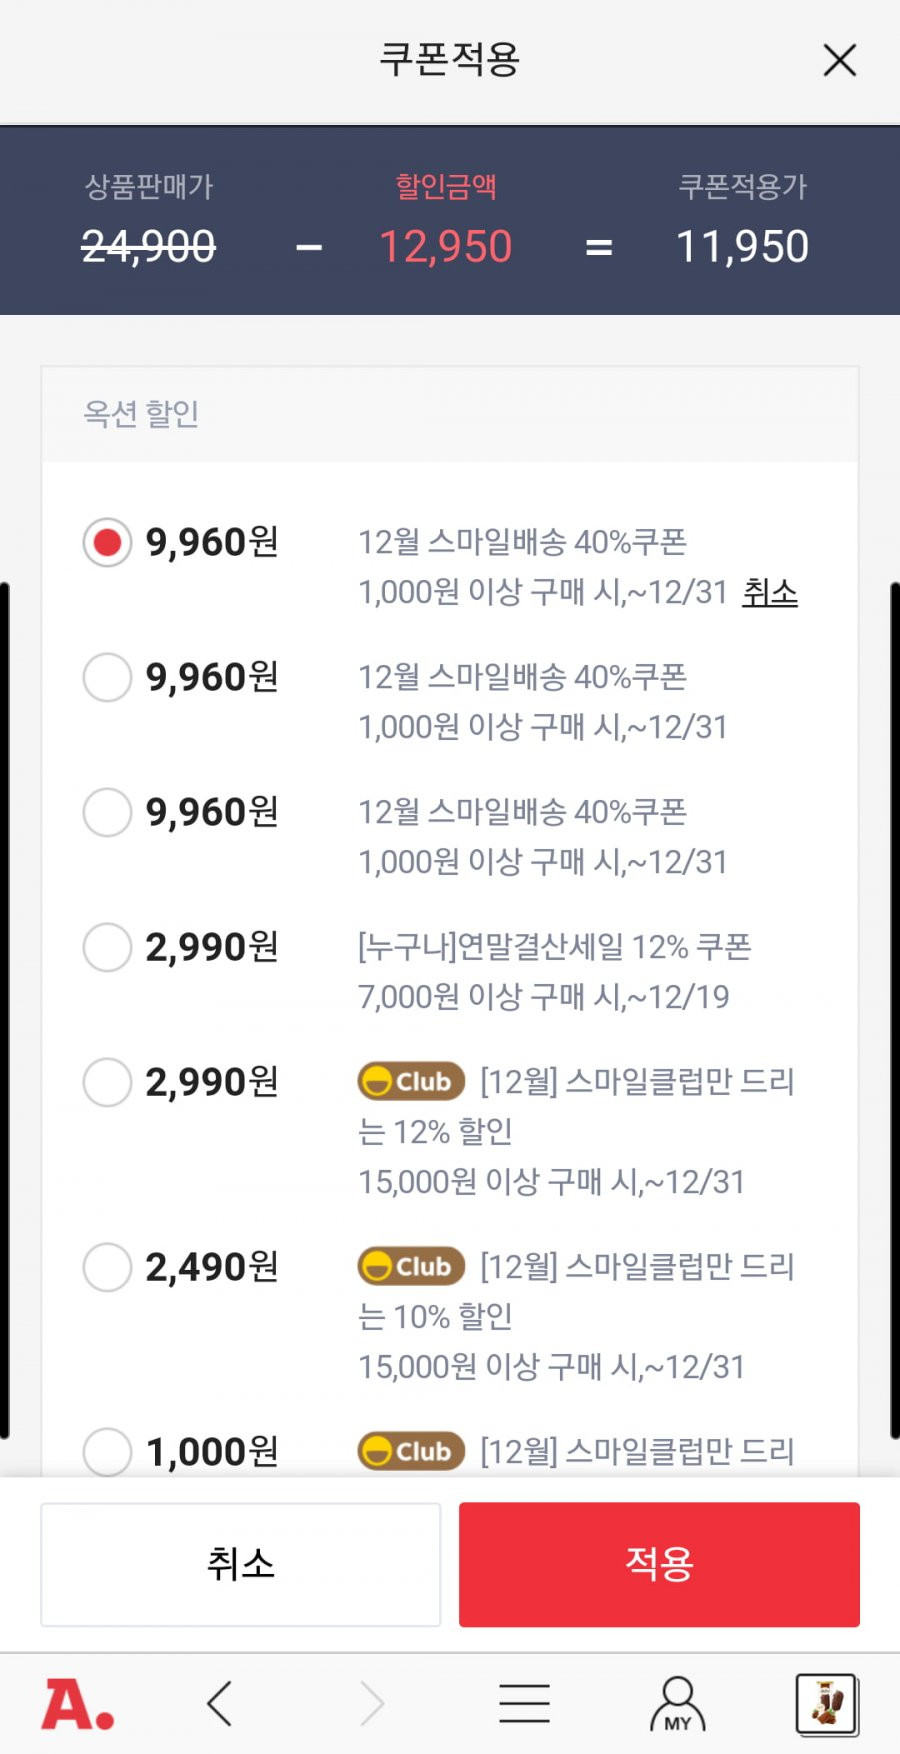The image size is (900, 1754).
Task: Click the 취소 link beside the selected coupon
Action: (769, 592)
